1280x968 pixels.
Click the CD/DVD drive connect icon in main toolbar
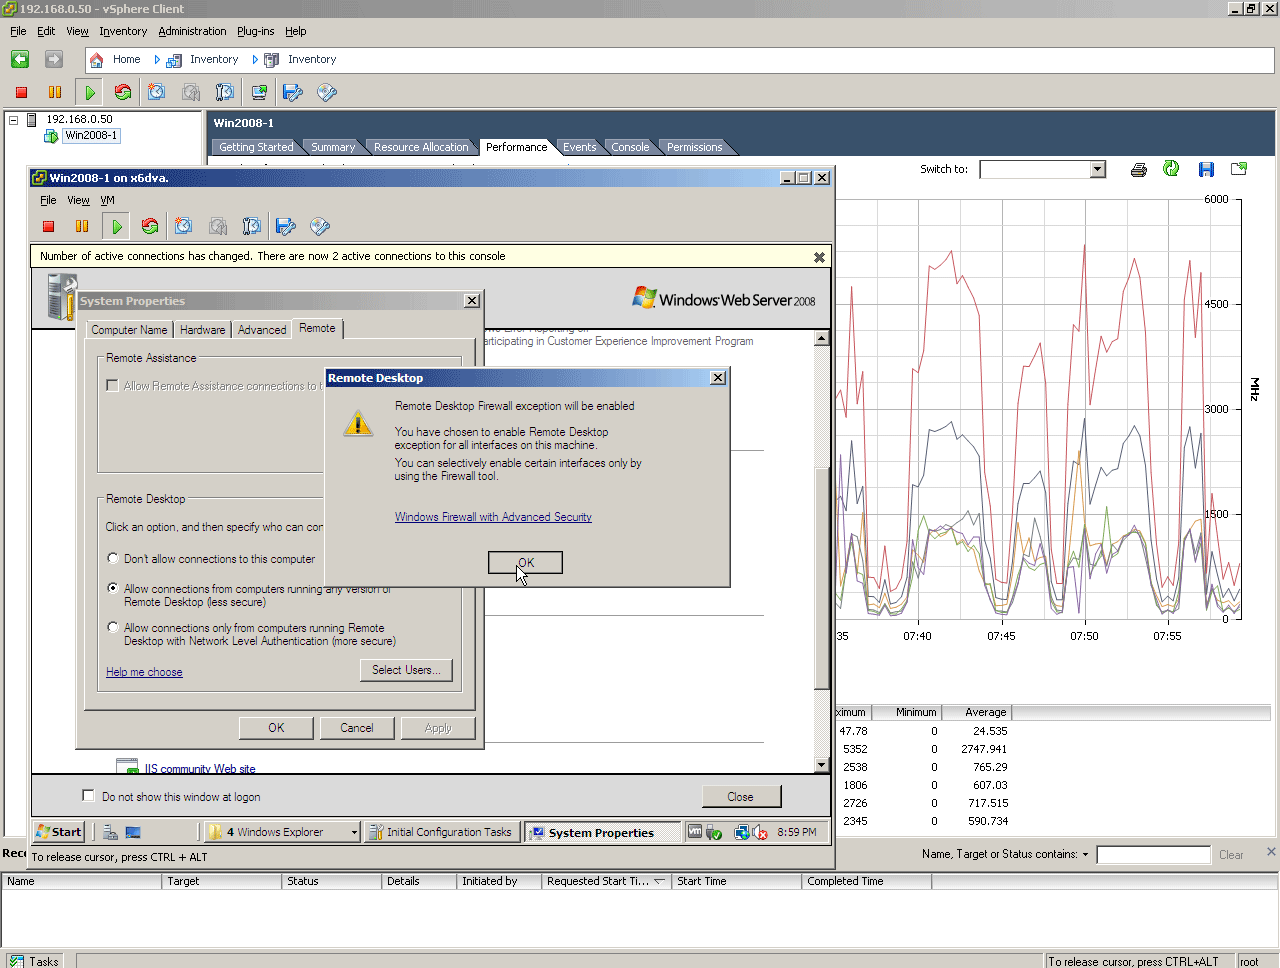tap(327, 93)
